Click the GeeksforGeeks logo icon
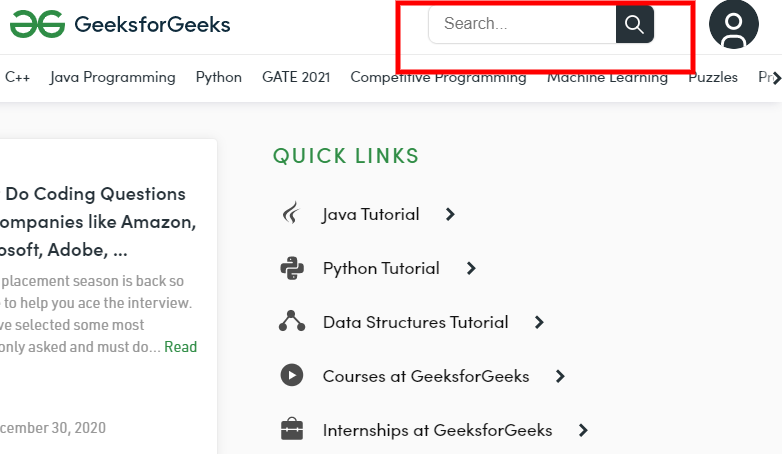The height and width of the screenshot is (454, 782). [37, 24]
